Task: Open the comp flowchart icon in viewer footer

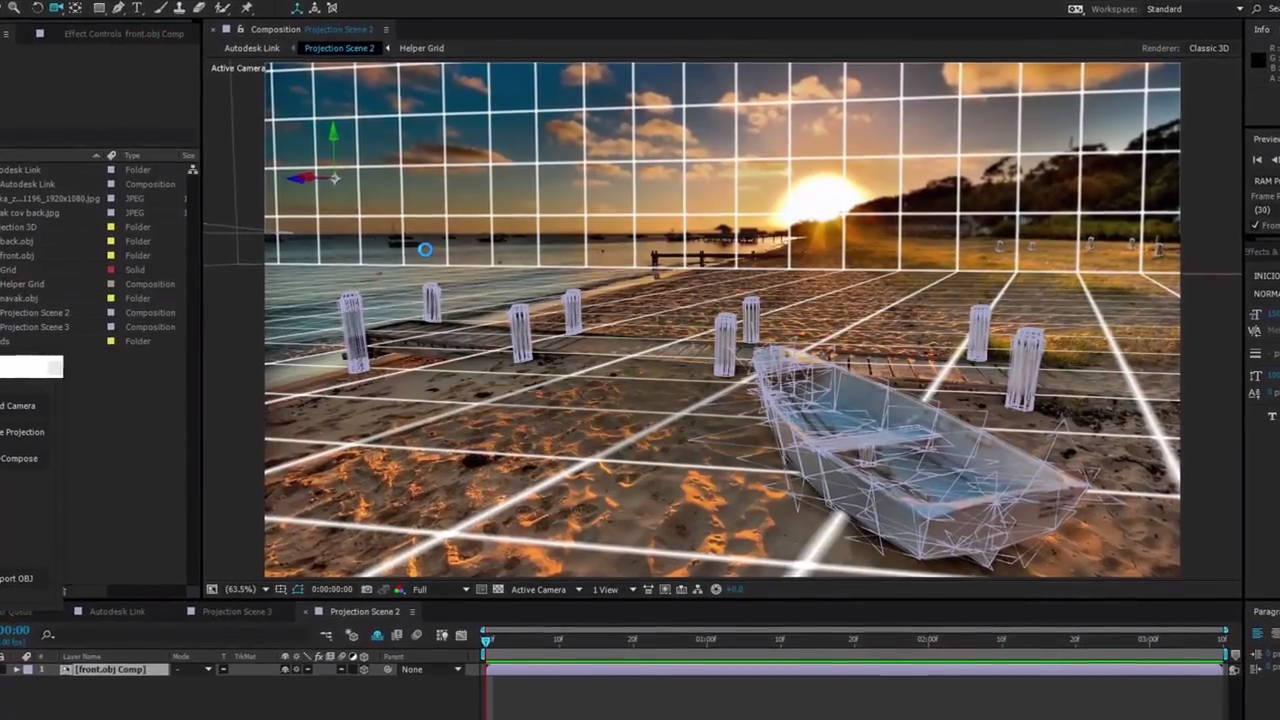Action: tap(698, 589)
